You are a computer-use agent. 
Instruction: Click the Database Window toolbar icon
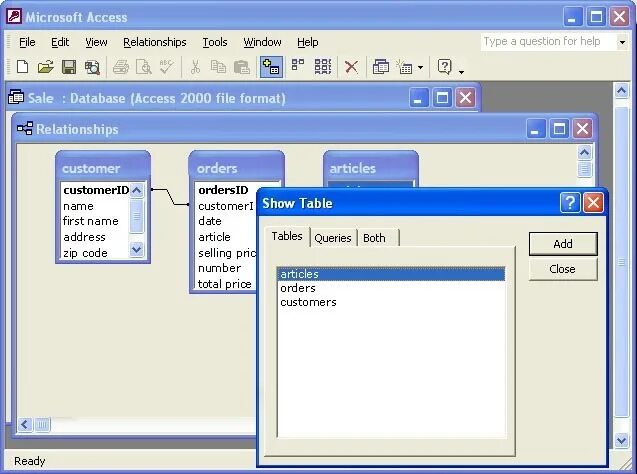381,67
